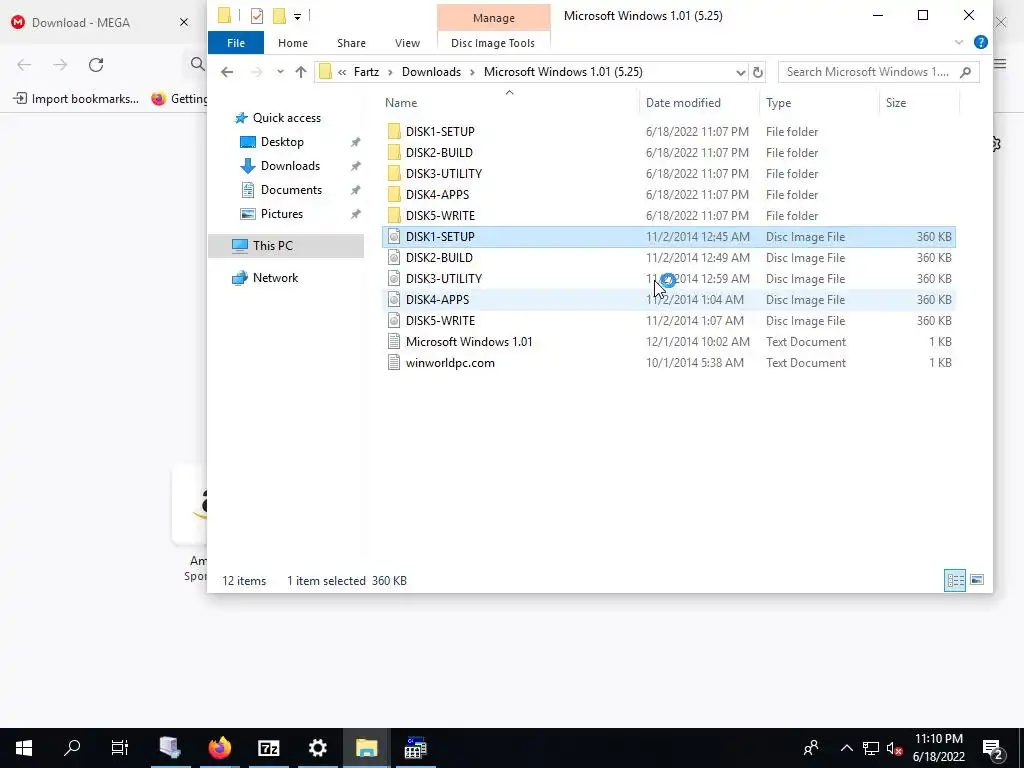Screen dimensions: 1024x768
Task: Show hidden system tray icons
Action: click(x=846, y=748)
